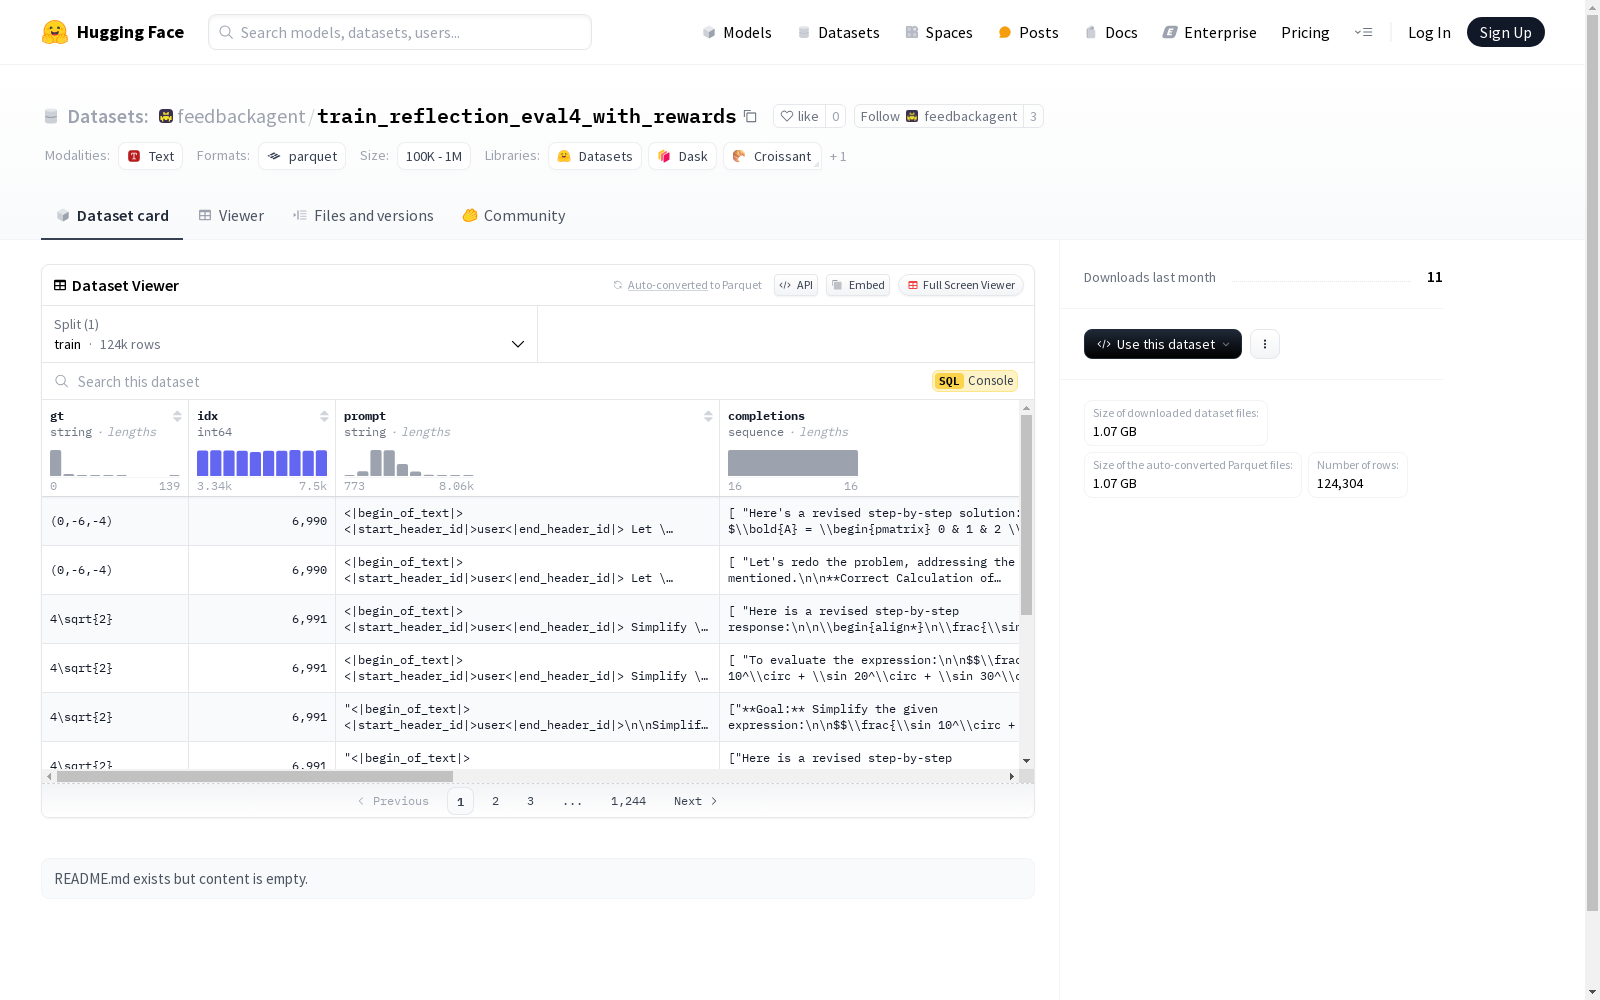Open the Croissant library tag

coord(772,156)
